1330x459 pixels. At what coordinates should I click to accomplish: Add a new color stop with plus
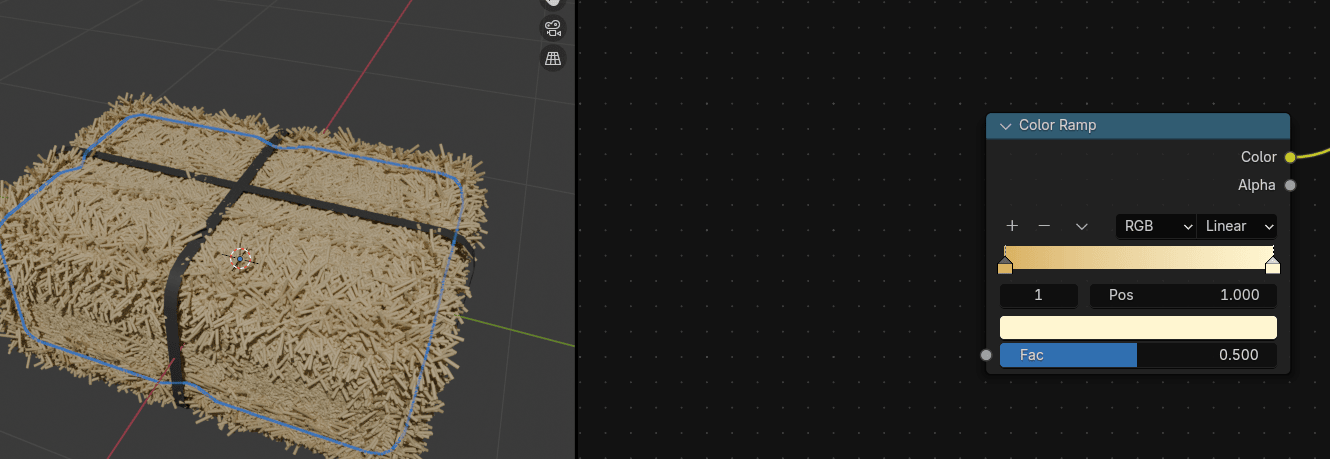1012,226
